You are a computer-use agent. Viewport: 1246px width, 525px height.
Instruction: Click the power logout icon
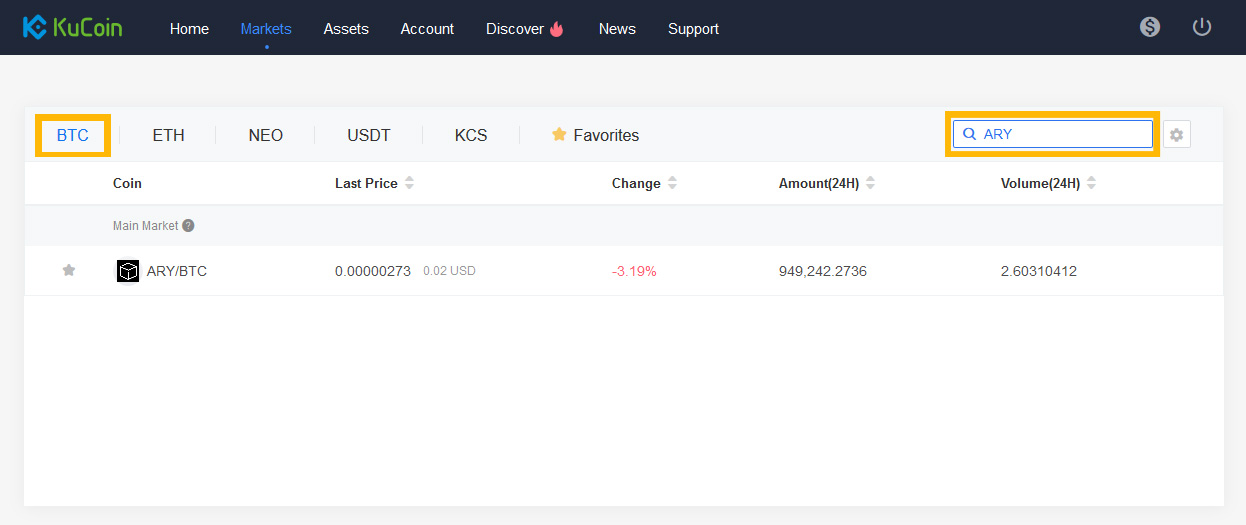pyautogui.click(x=1202, y=27)
